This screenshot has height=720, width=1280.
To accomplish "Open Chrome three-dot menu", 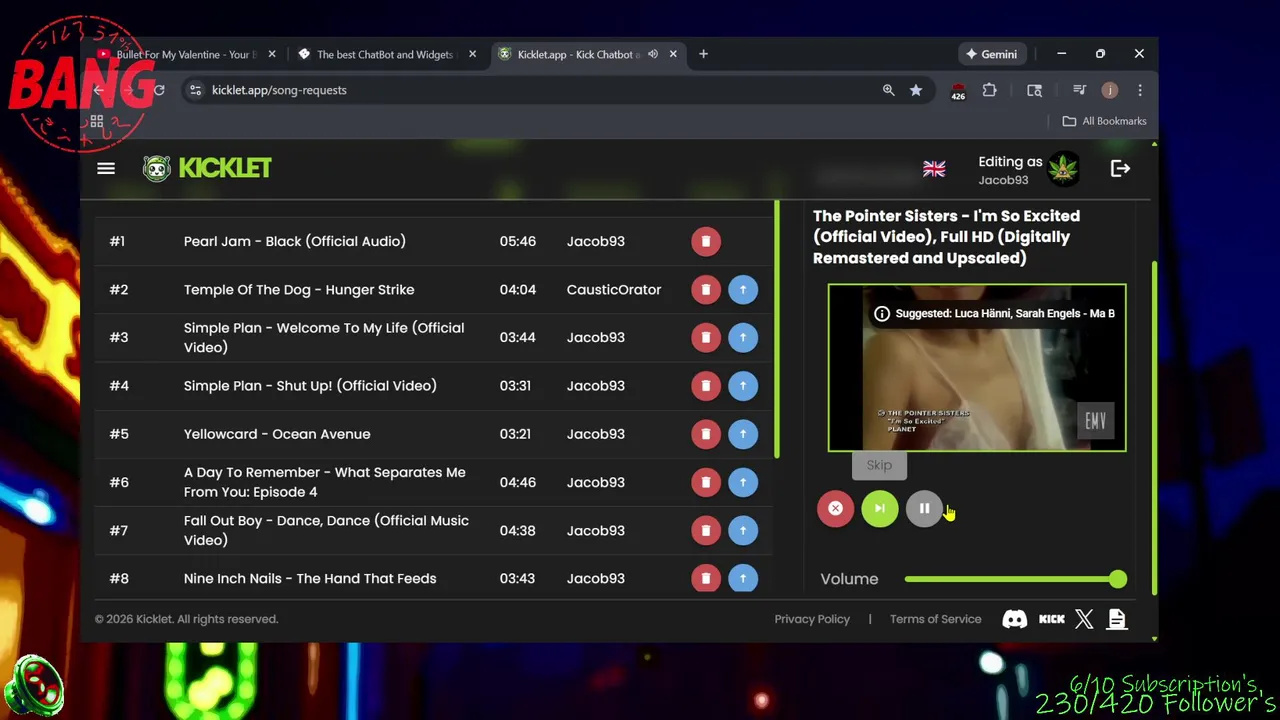I will (x=1139, y=90).
